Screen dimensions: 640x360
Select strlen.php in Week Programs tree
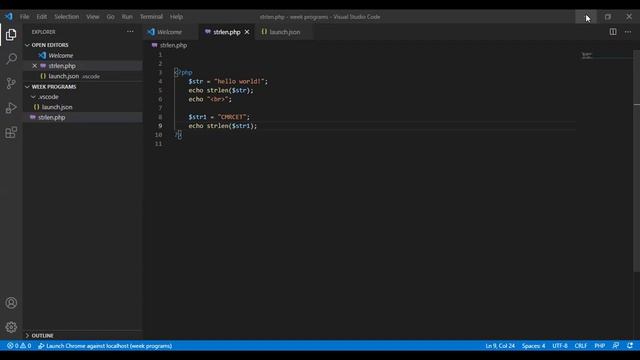click(x=51, y=118)
